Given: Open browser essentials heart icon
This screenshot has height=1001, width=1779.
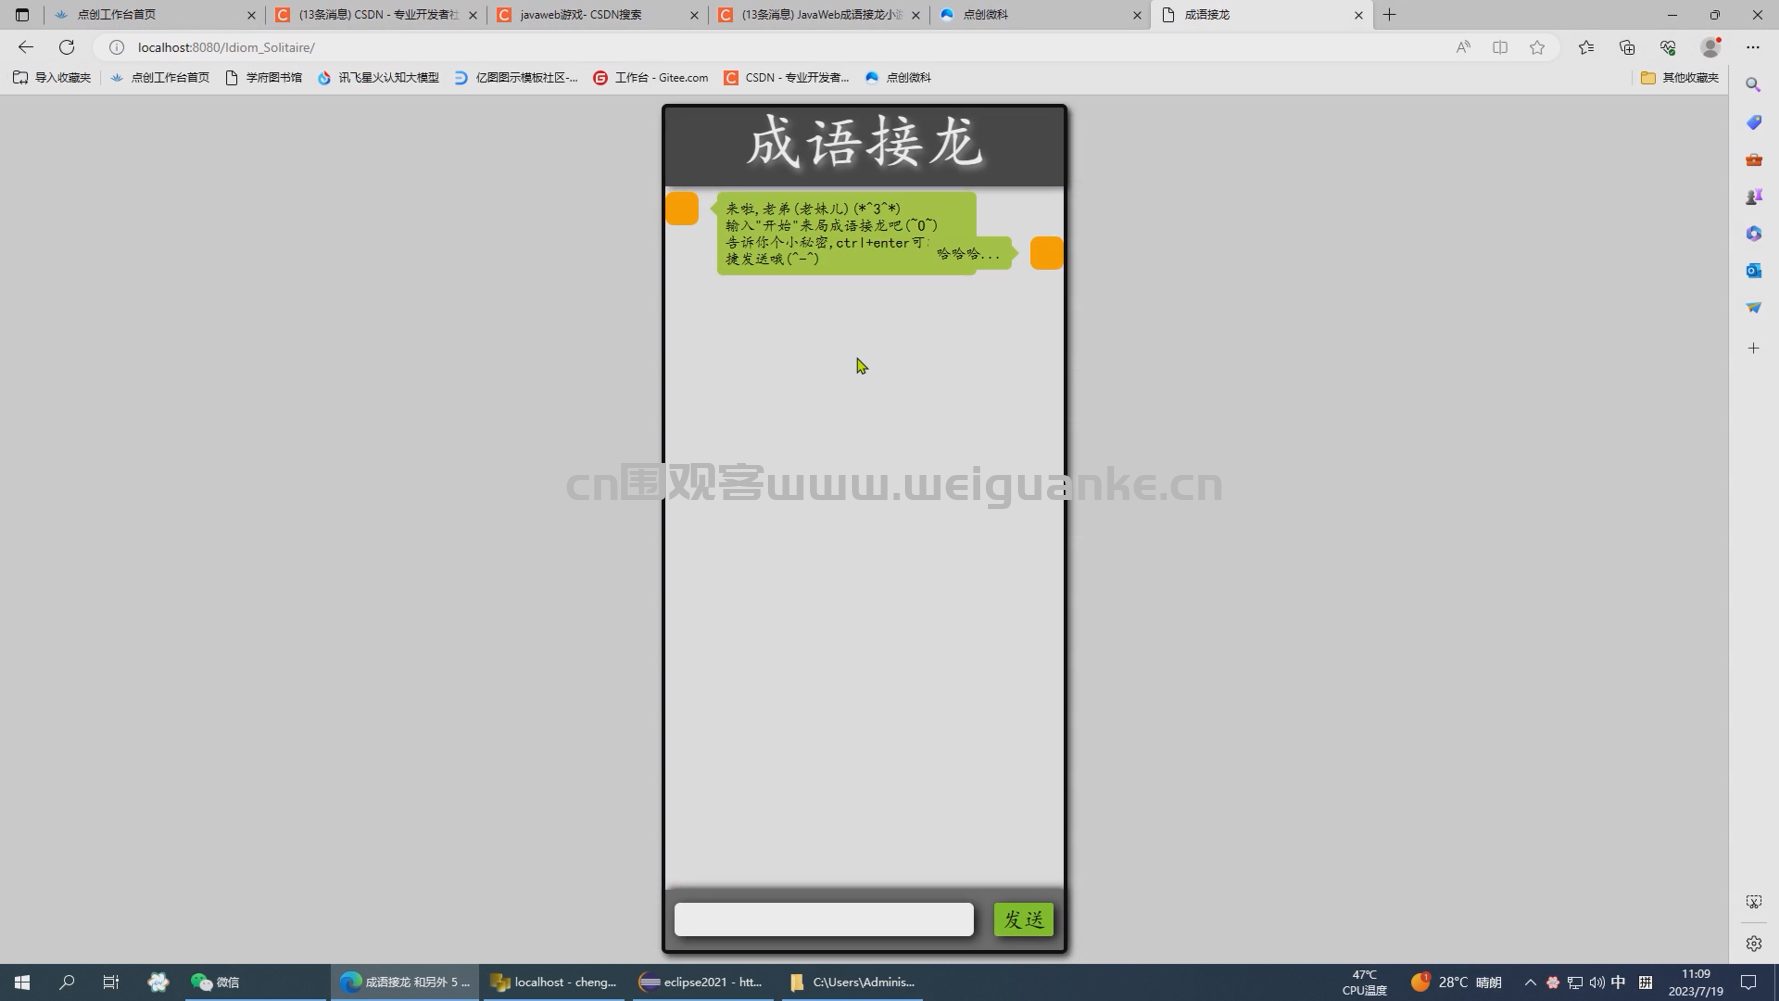Looking at the screenshot, I should pyautogui.click(x=1668, y=47).
